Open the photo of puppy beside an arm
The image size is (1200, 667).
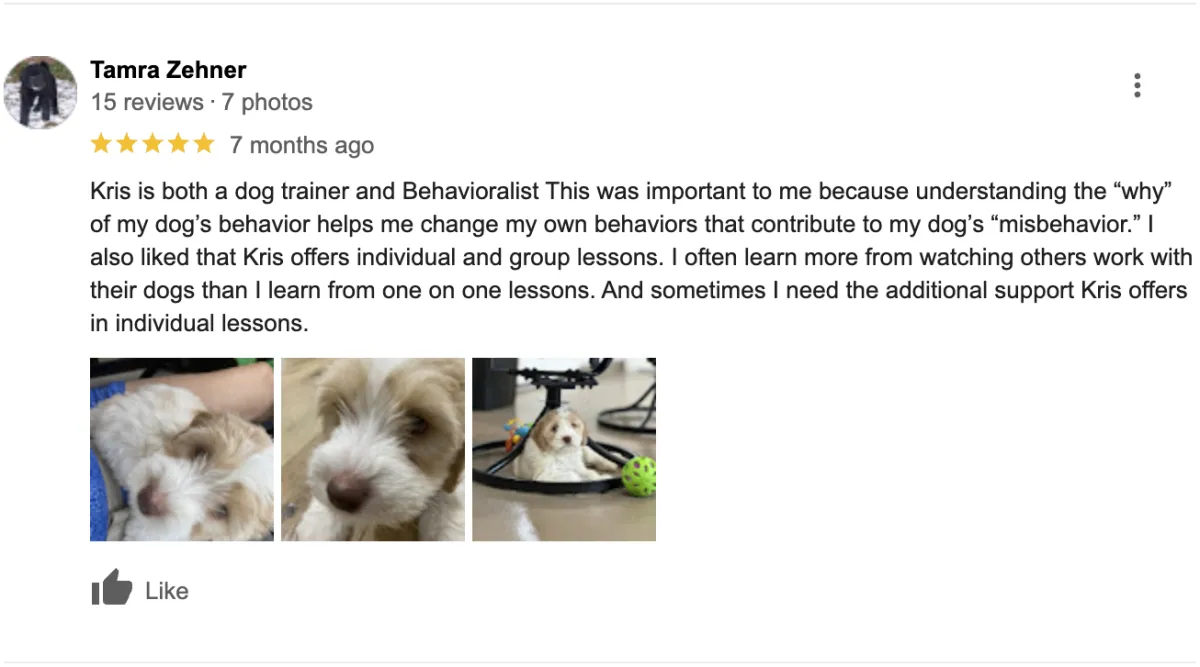(182, 449)
